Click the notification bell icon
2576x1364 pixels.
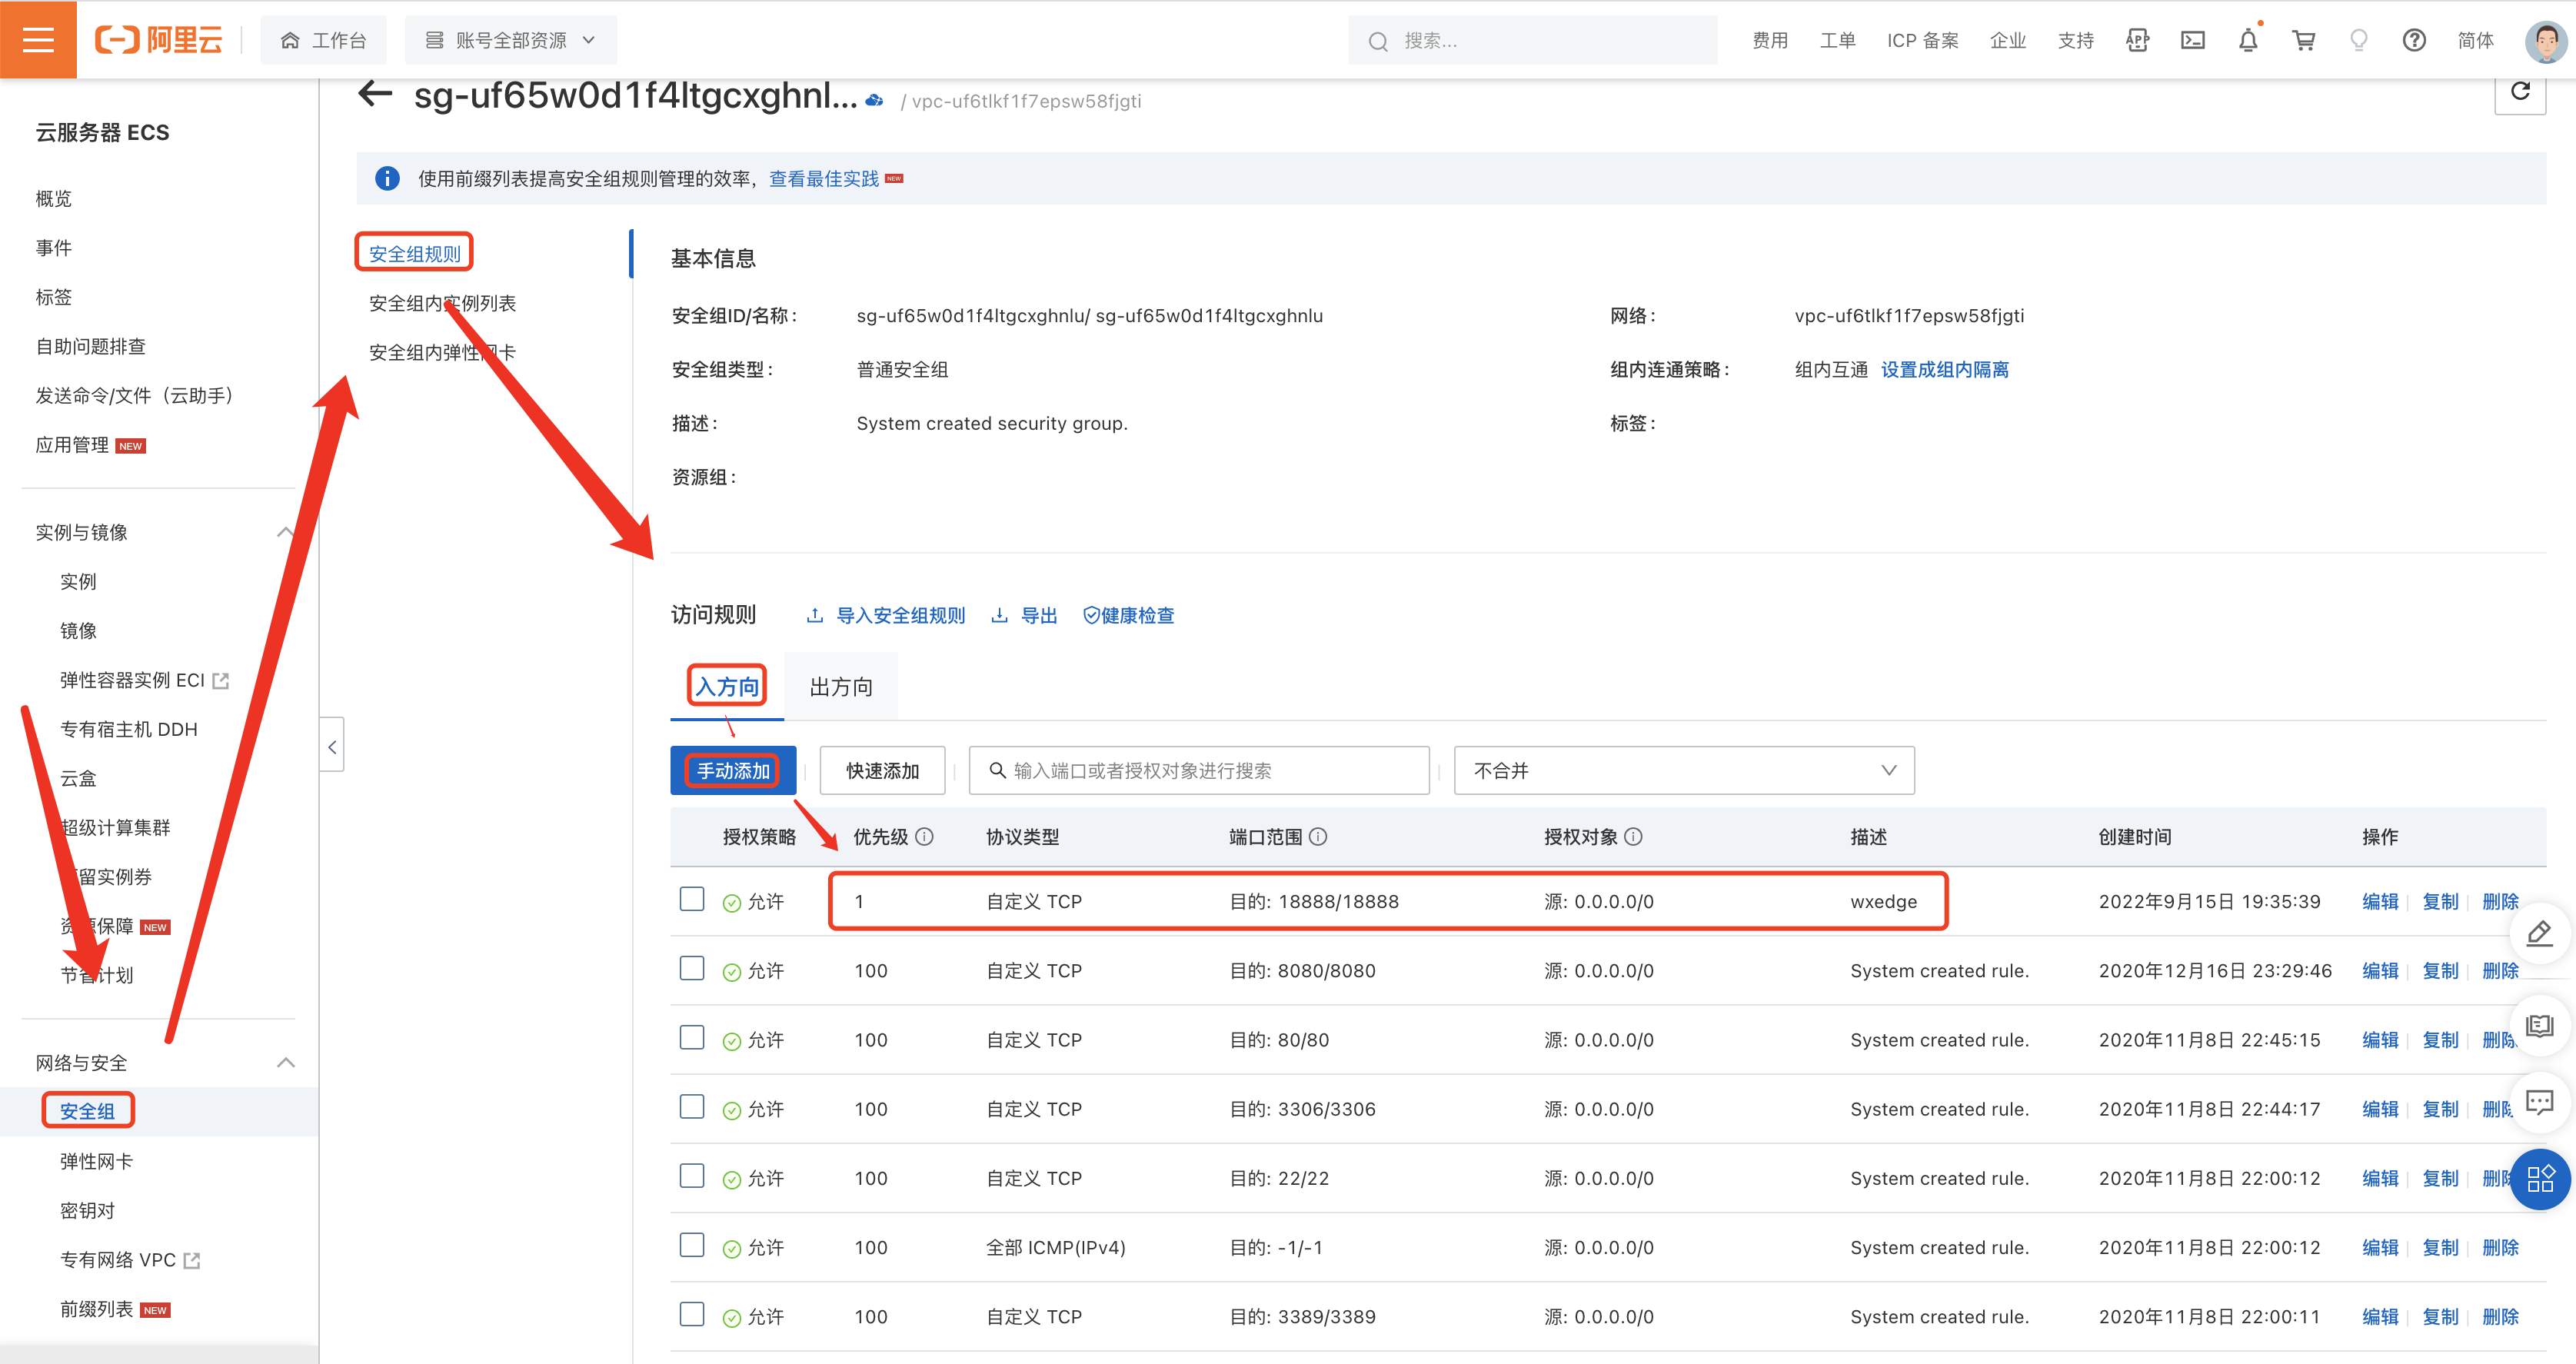[2247, 40]
